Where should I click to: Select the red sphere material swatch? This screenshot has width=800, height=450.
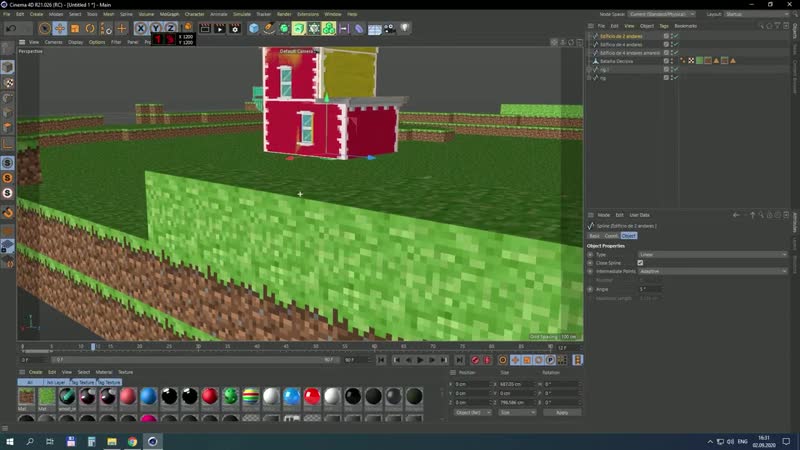pos(210,396)
